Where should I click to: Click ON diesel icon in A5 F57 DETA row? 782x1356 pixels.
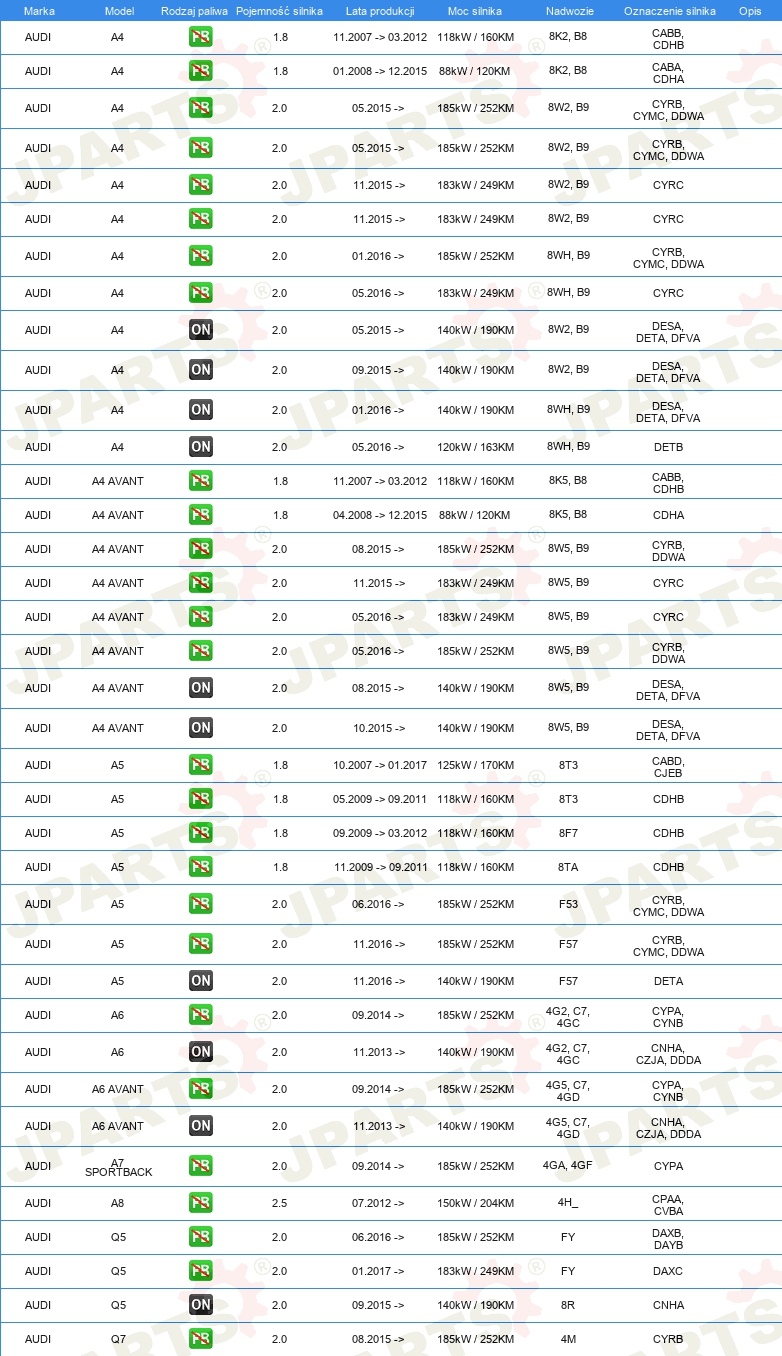click(x=201, y=981)
